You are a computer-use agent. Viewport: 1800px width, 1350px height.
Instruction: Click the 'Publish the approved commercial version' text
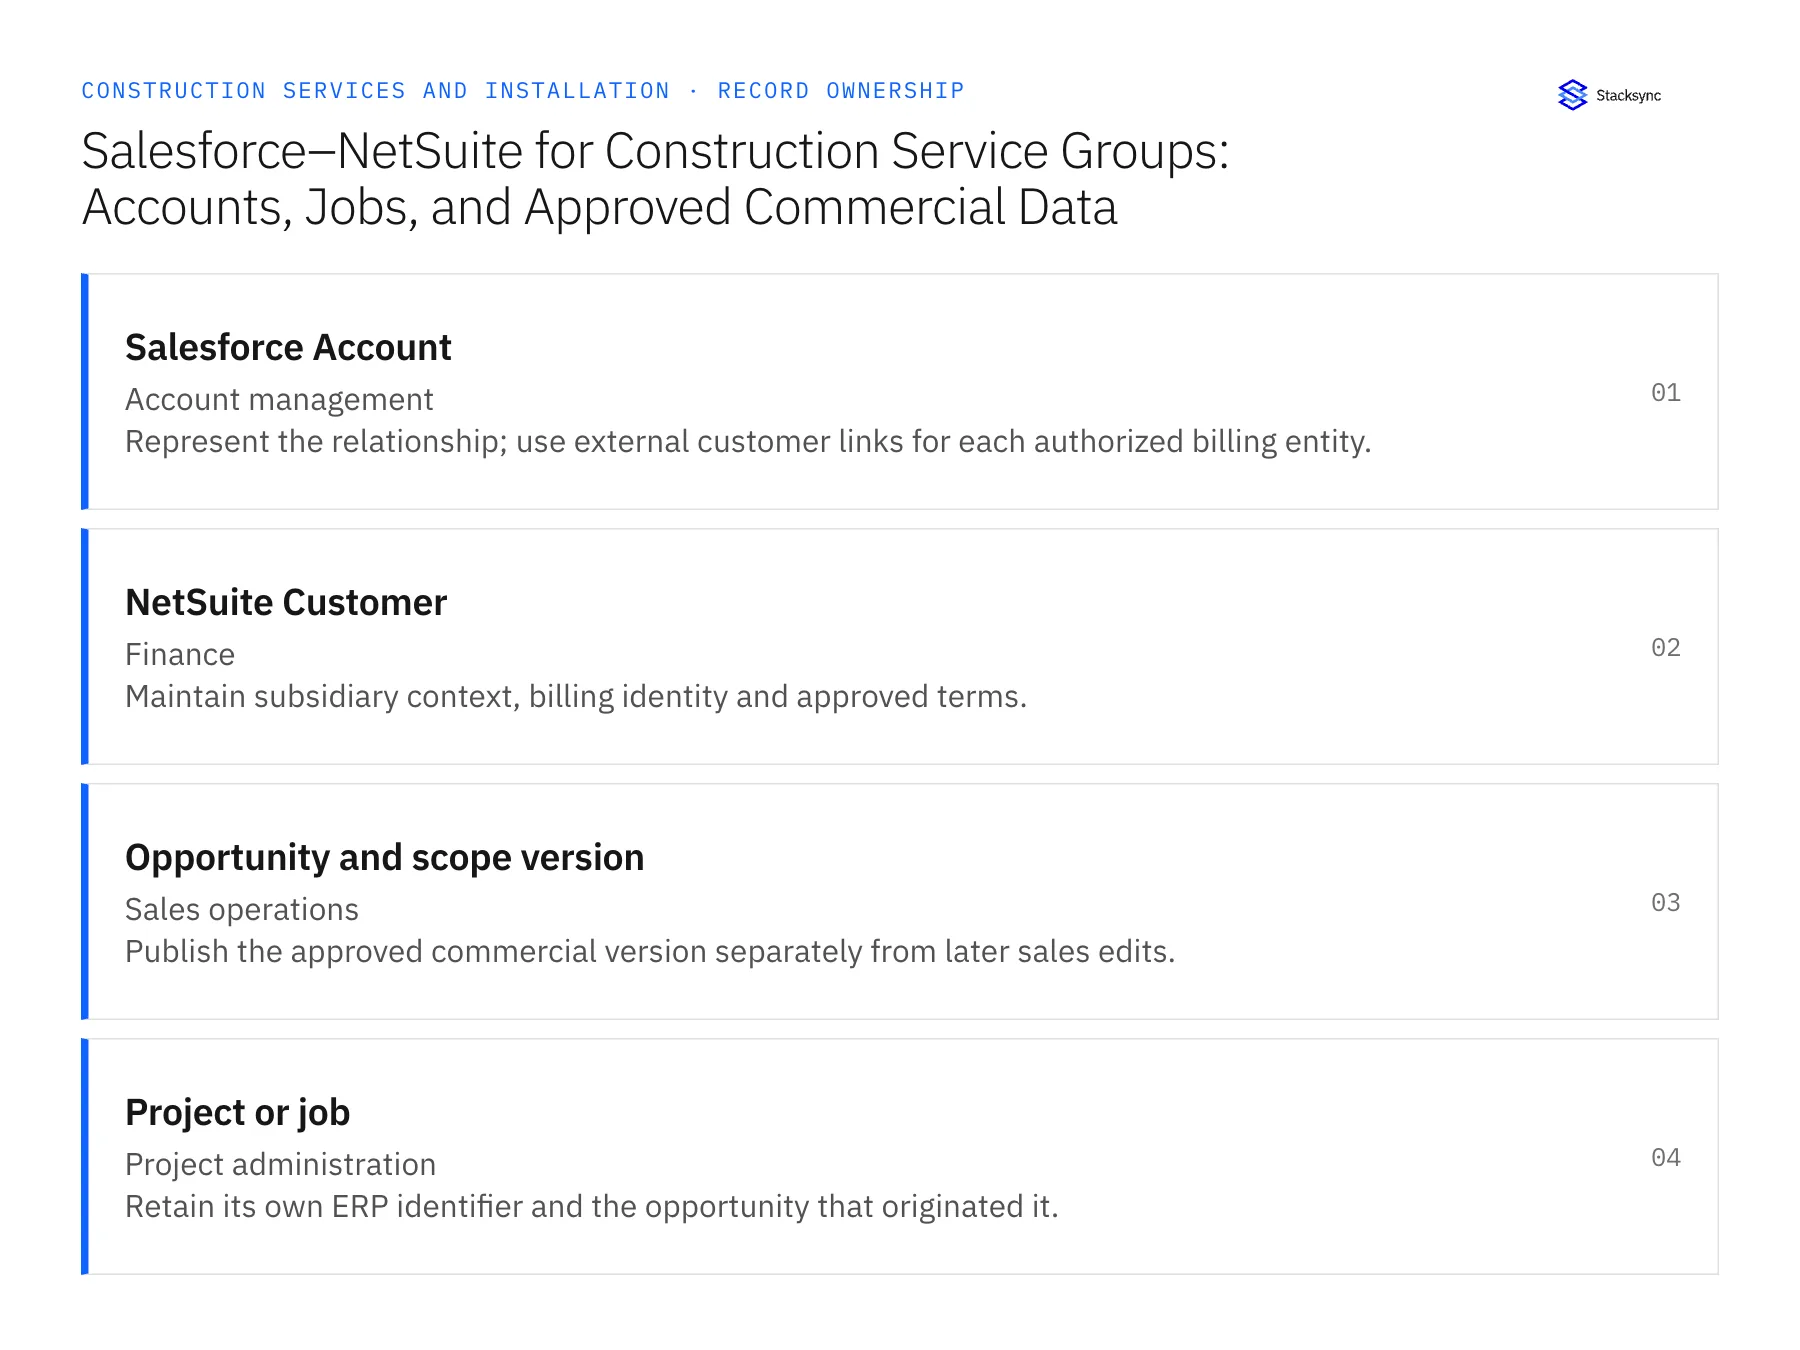650,951
